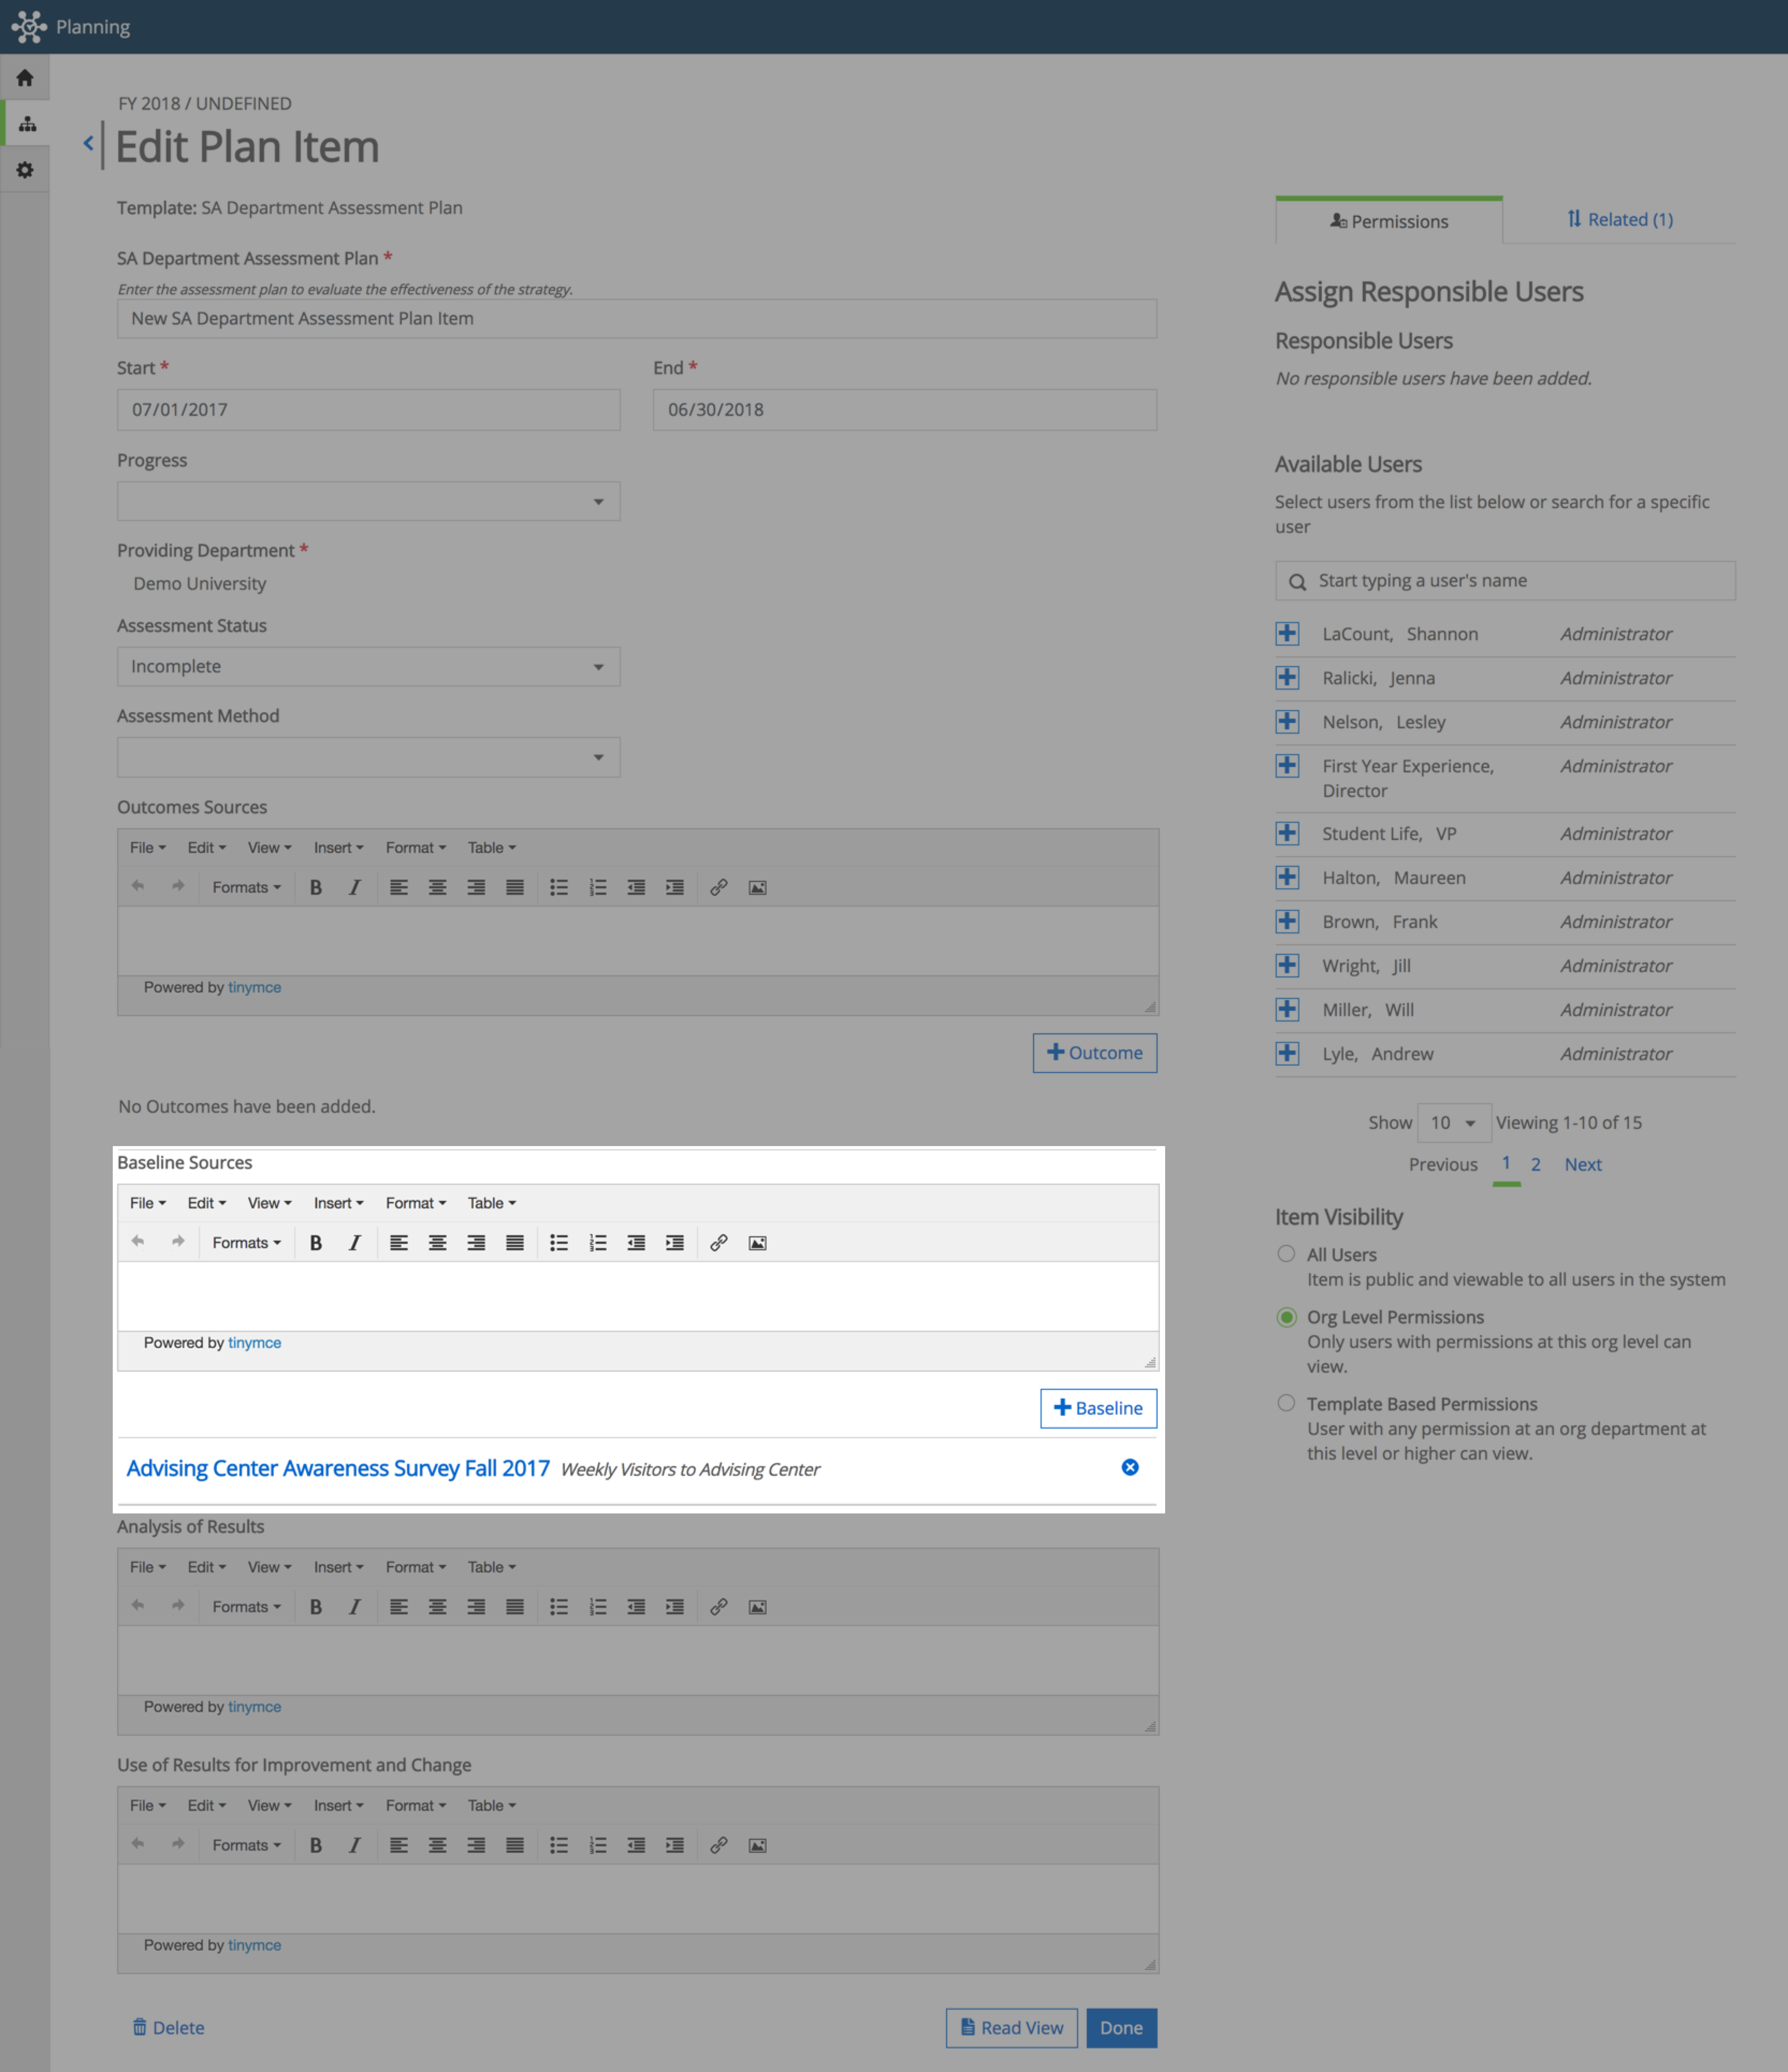Screen dimensions: 1788x2072
Task: Open View menu in Baseline Sources editor
Action: [270, 1203]
